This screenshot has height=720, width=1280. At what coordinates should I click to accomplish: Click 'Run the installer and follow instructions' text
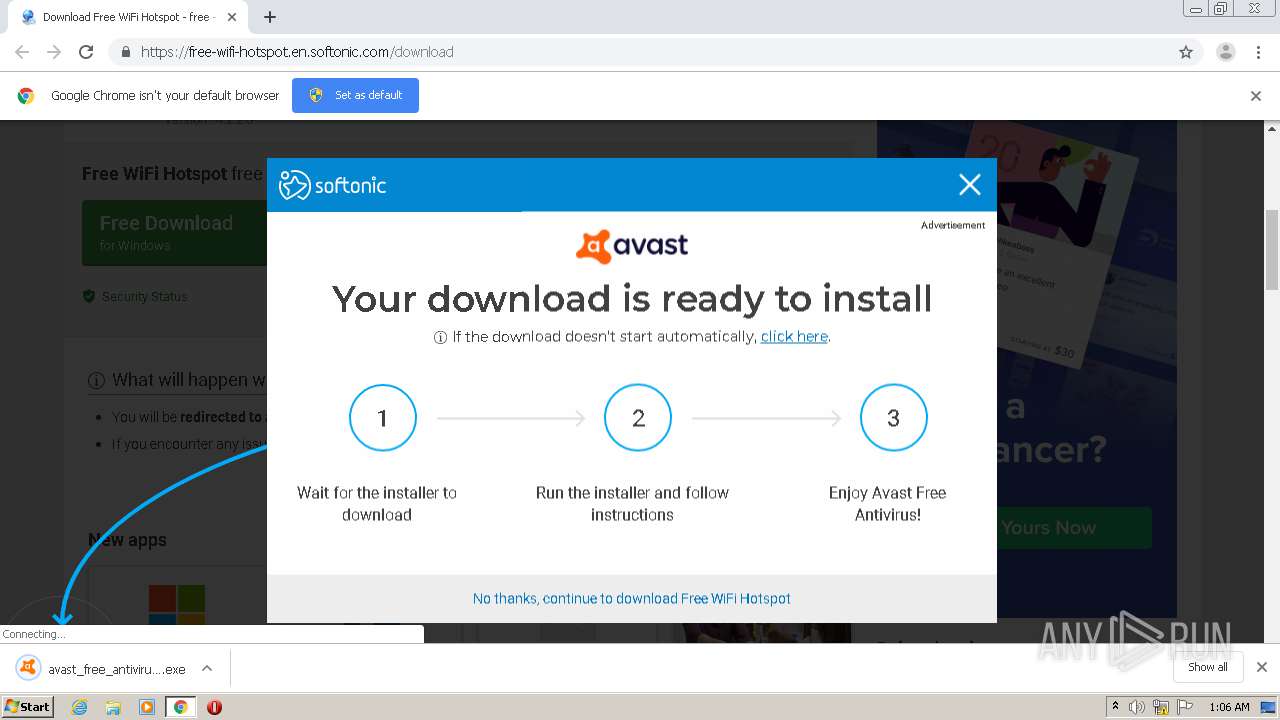pyautogui.click(x=632, y=503)
